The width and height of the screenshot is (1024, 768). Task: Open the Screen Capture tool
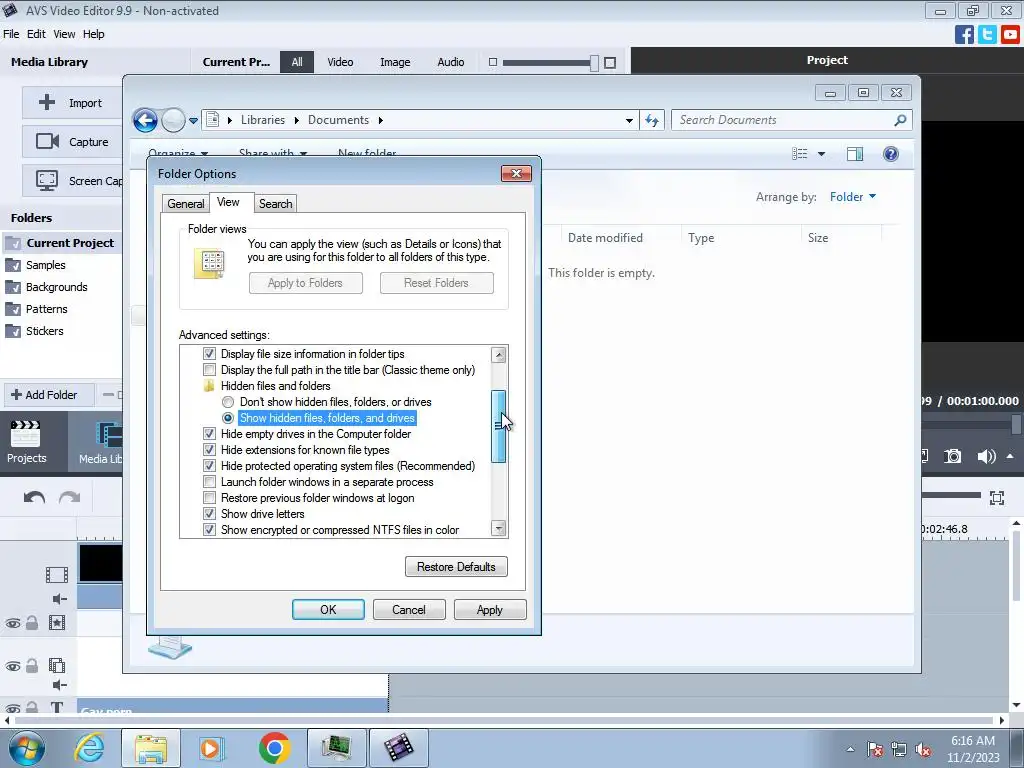(72, 181)
